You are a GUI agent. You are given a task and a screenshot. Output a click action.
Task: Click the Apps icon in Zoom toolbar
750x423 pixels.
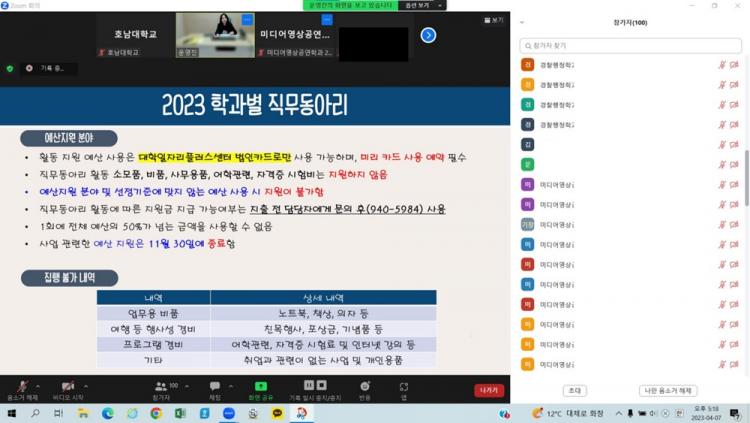coord(404,386)
